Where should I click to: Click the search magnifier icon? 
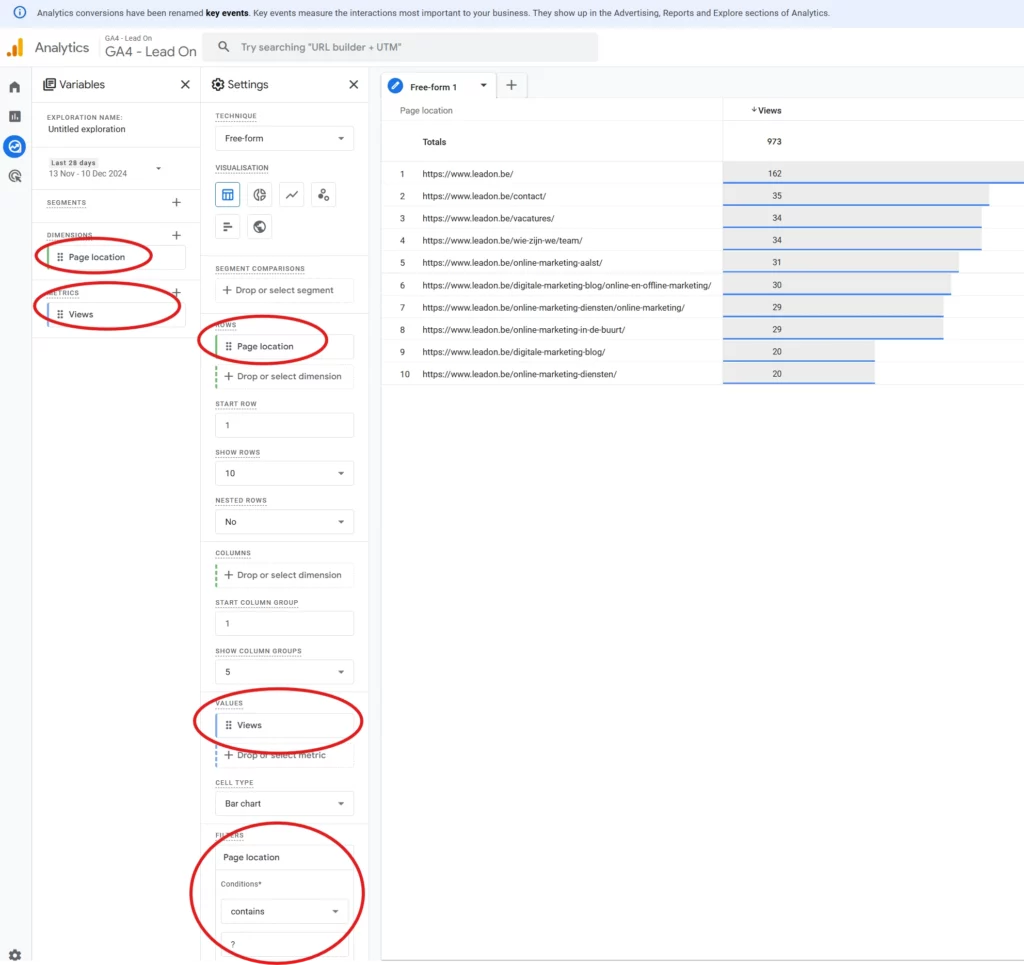223,47
